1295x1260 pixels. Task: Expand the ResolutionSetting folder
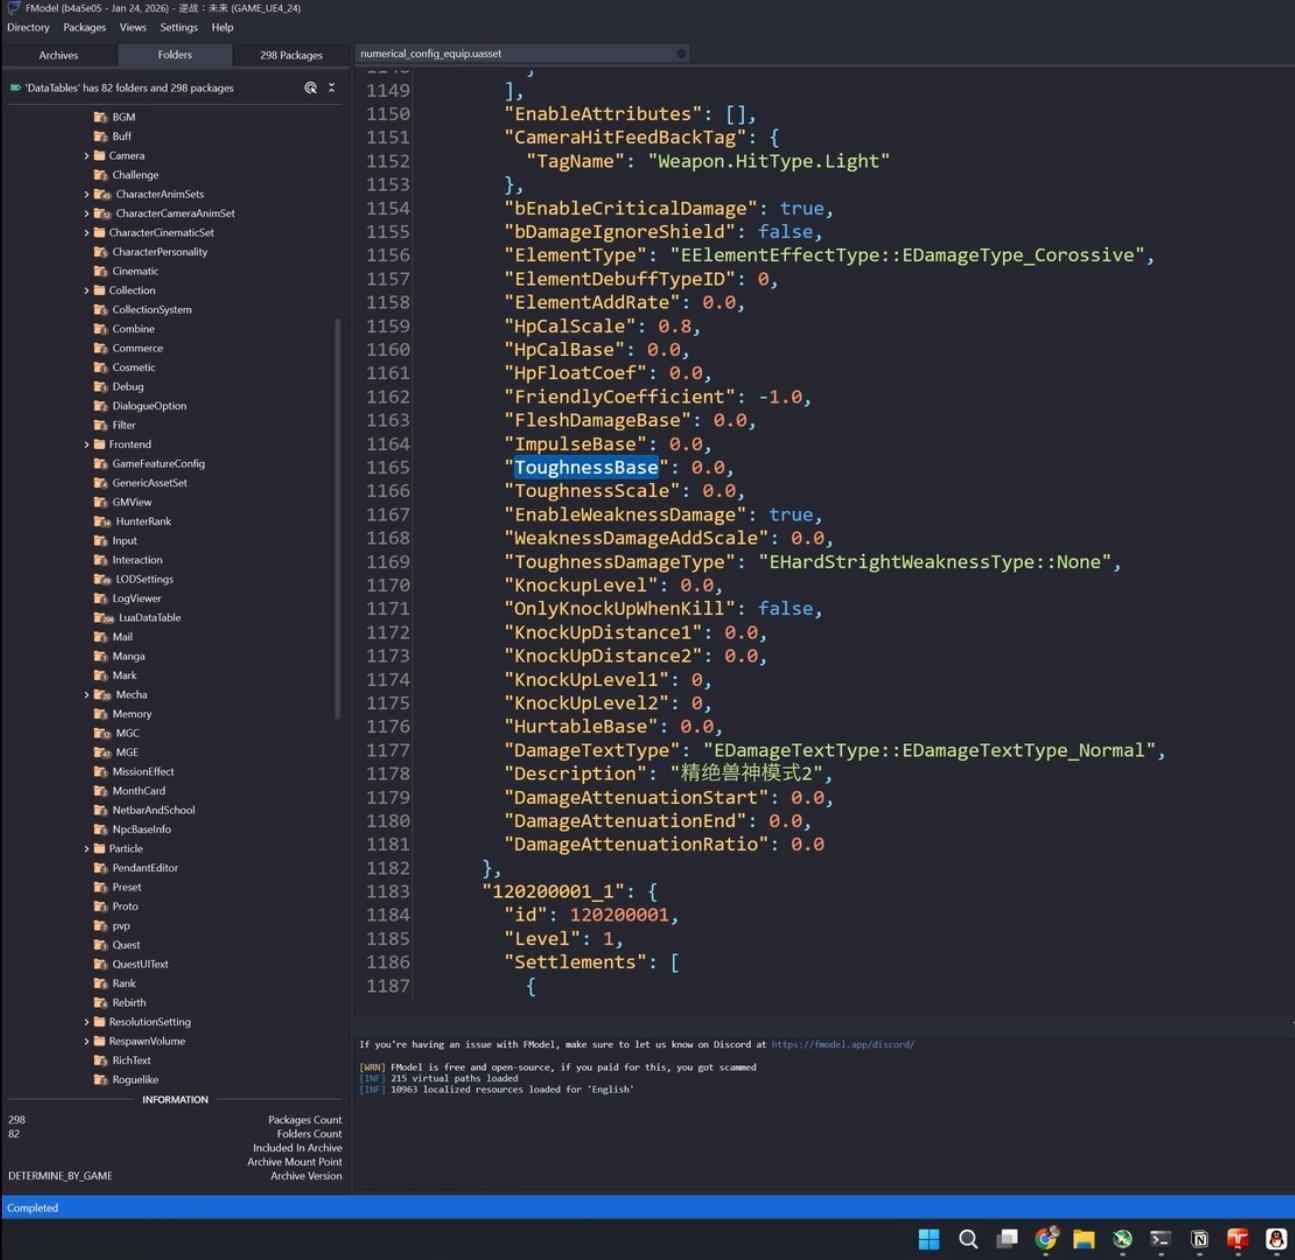pyautogui.click(x=87, y=1022)
